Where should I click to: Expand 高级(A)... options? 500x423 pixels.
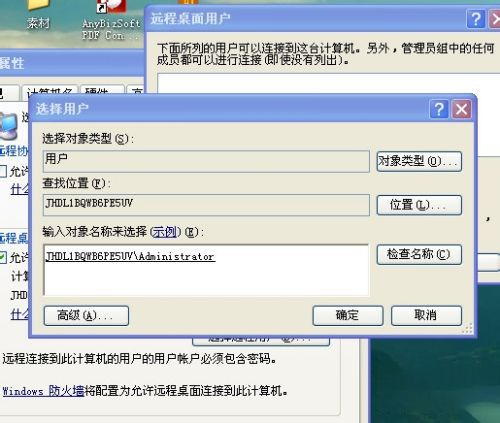tap(86, 316)
